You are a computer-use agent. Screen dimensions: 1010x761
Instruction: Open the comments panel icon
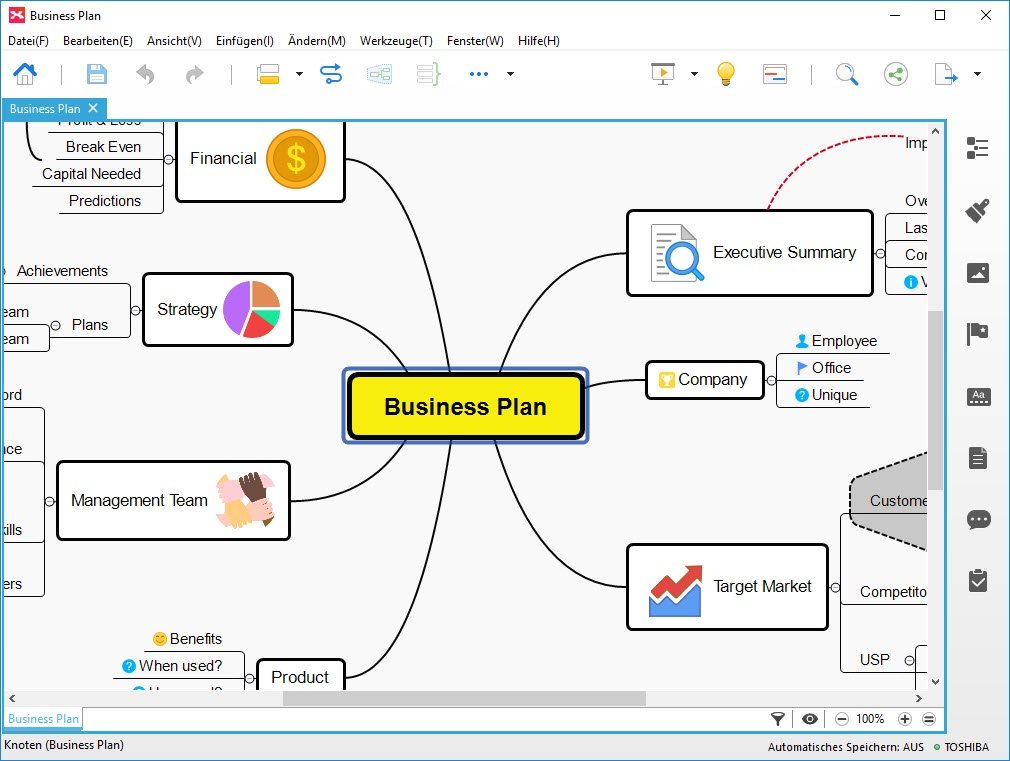978,519
